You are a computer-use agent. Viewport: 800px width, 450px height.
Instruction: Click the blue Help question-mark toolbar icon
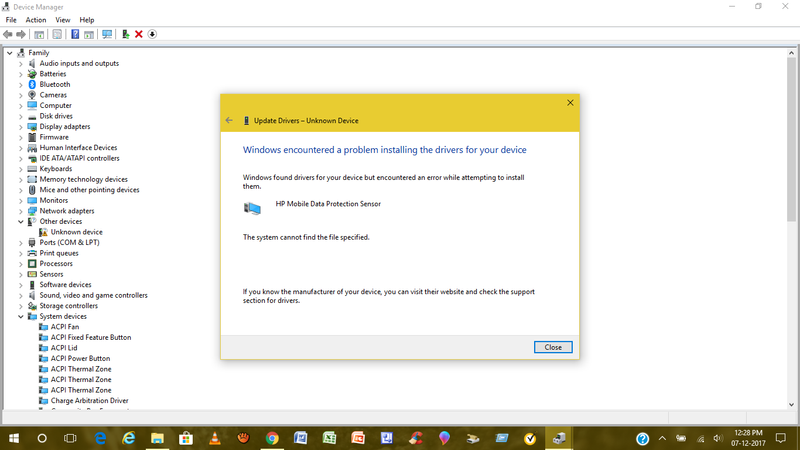[75, 34]
